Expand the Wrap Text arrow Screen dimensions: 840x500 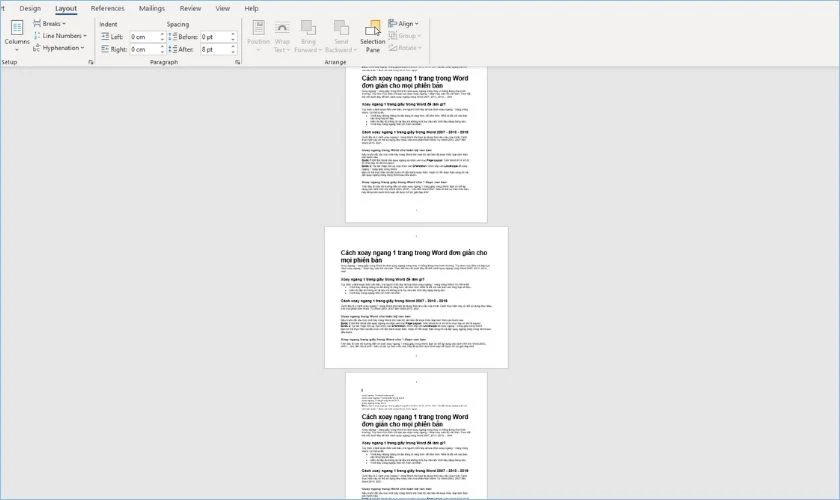[x=288, y=50]
